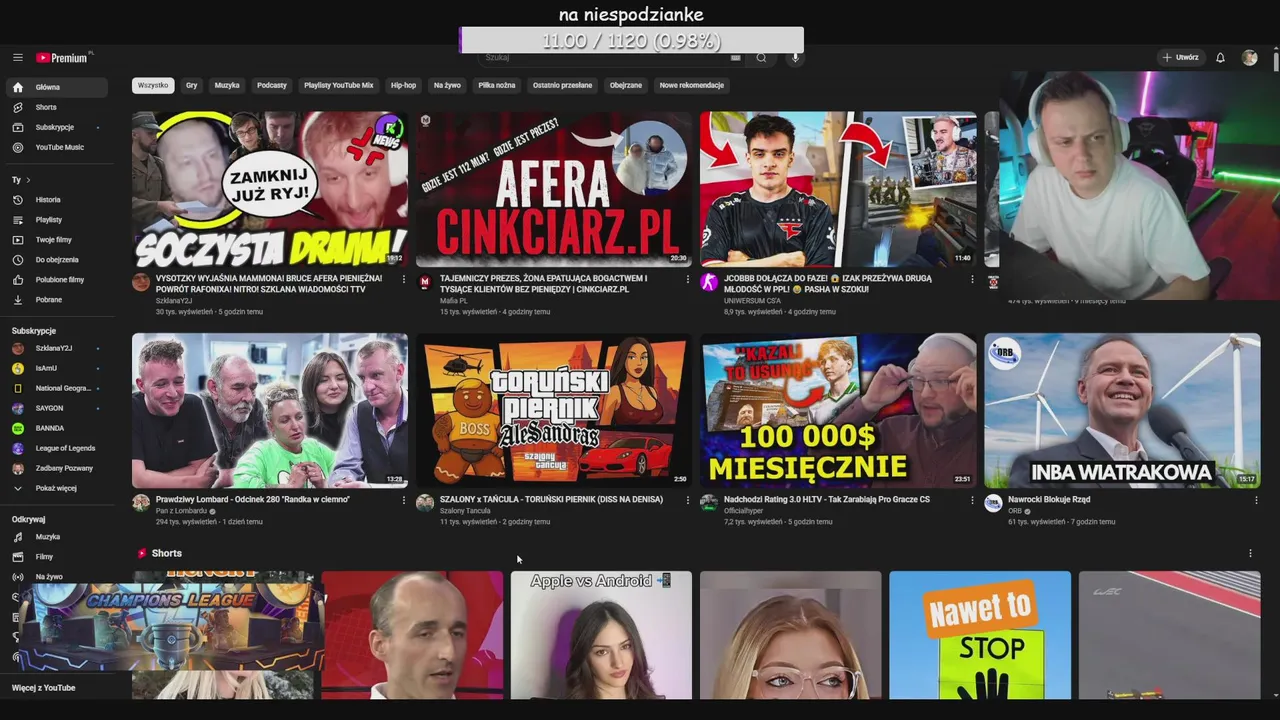
Task: Open Pobrane downloads
Action: pyautogui.click(x=58, y=300)
